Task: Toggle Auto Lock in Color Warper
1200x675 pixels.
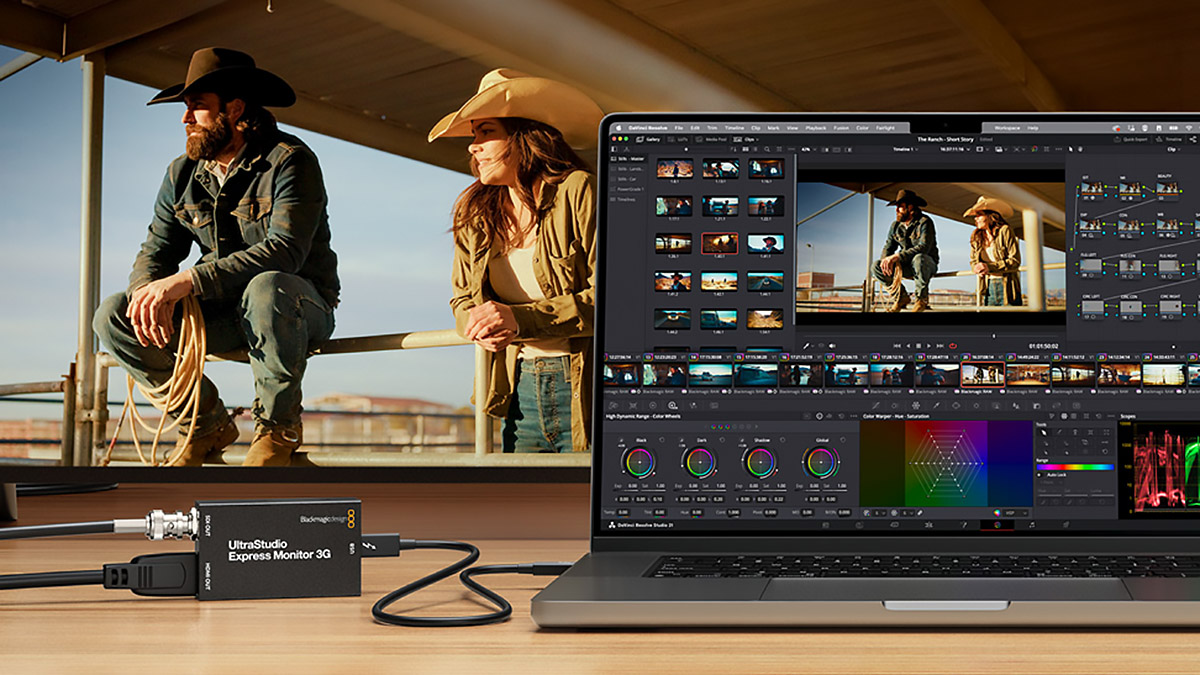Action: pos(1052,475)
